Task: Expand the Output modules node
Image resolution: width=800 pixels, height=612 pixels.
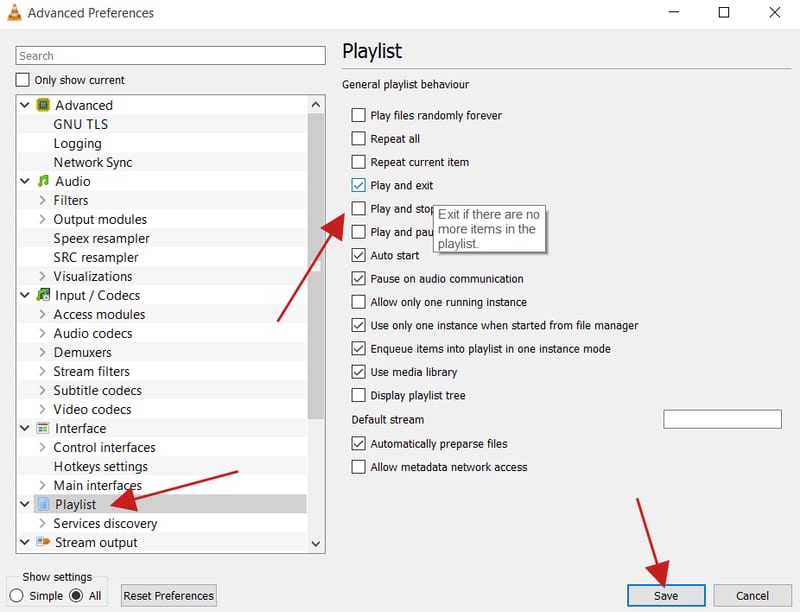Action: click(43, 219)
